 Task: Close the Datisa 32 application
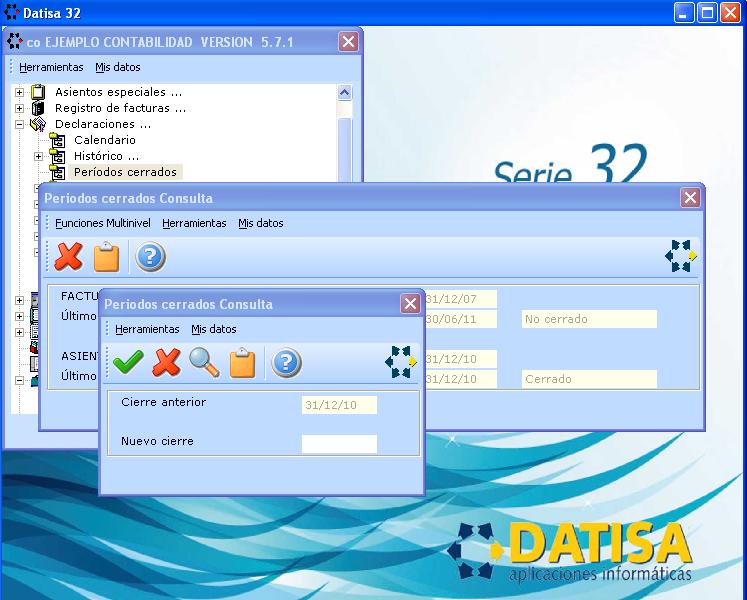730,12
